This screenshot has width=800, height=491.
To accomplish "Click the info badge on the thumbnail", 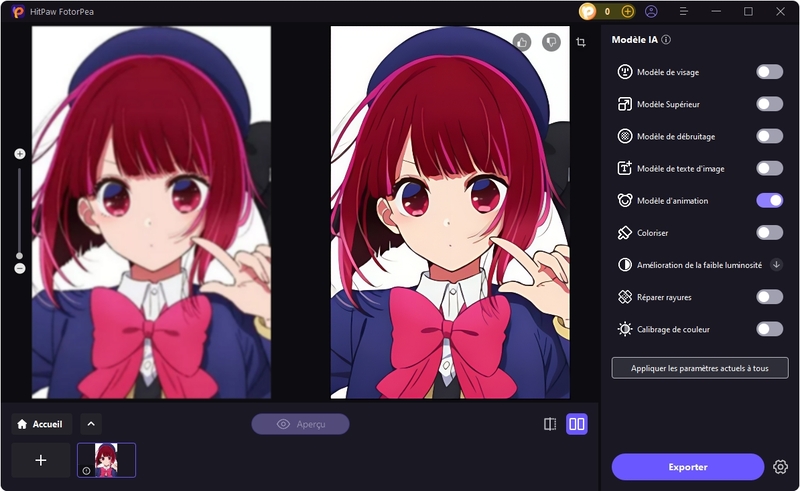I will tap(86, 471).
